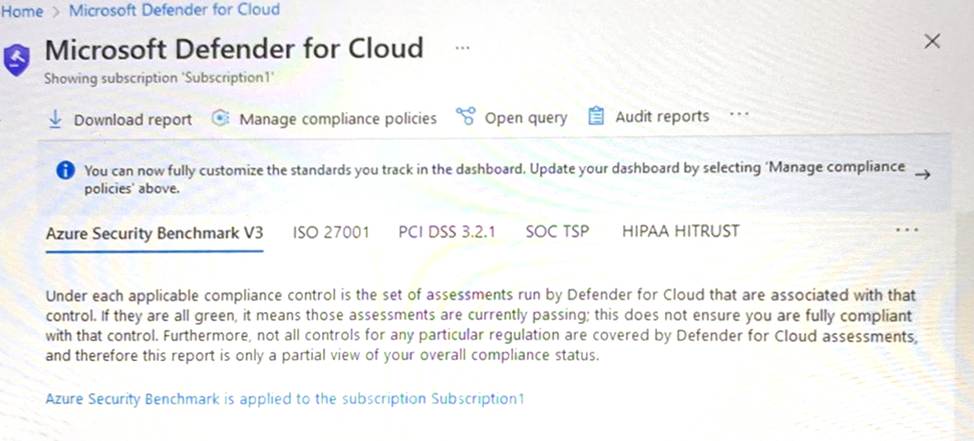This screenshot has width=974, height=441.
Task: Click the Microsoft Defender shield icon
Action: 17,58
